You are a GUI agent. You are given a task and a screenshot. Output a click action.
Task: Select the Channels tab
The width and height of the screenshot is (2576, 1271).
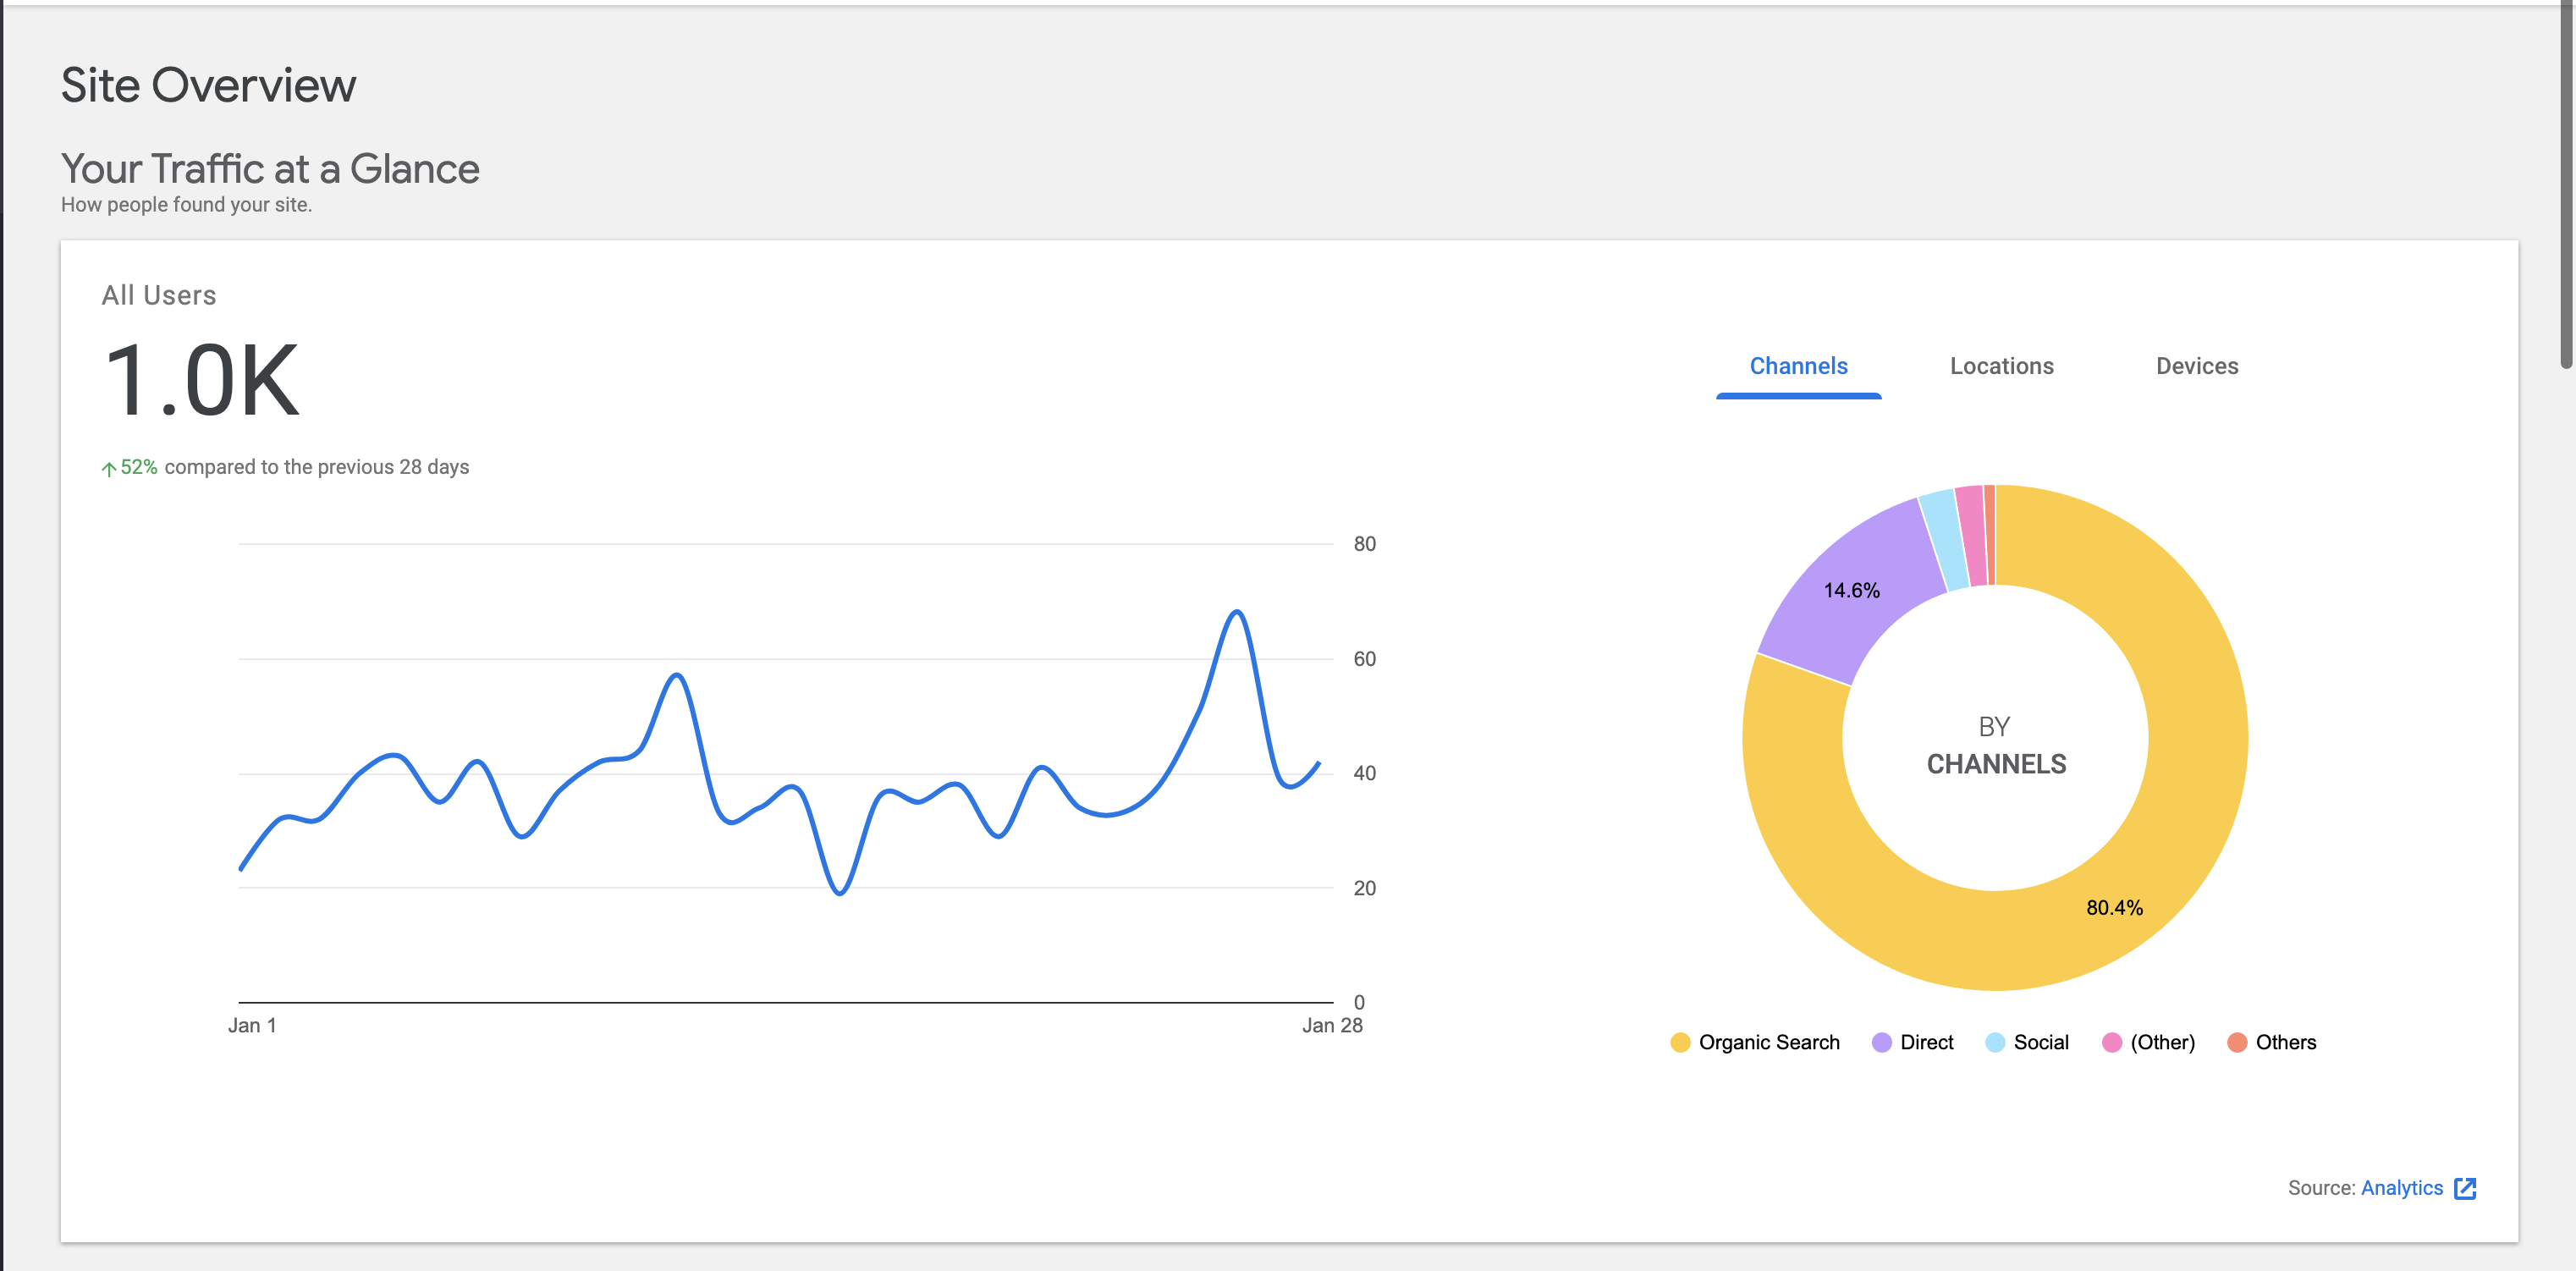1798,366
